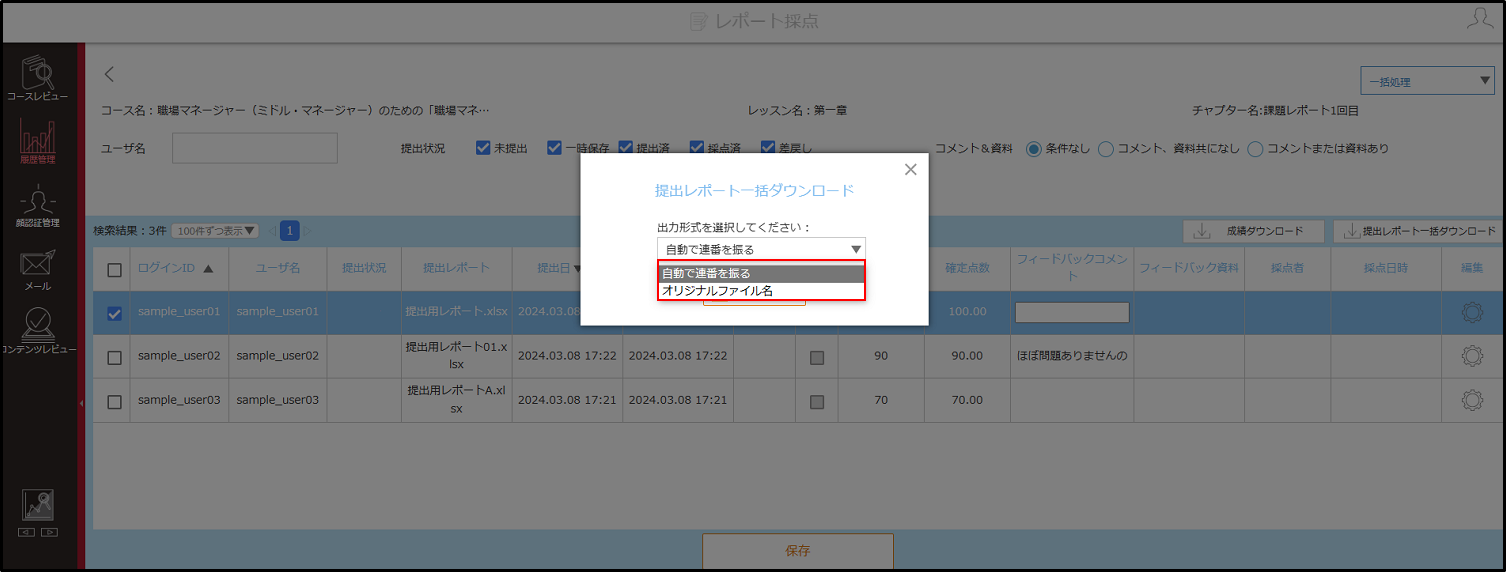This screenshot has width=1506, height=572.
Task: Close the 提出レポート一括ダウンロード dialog
Action: [x=910, y=170]
